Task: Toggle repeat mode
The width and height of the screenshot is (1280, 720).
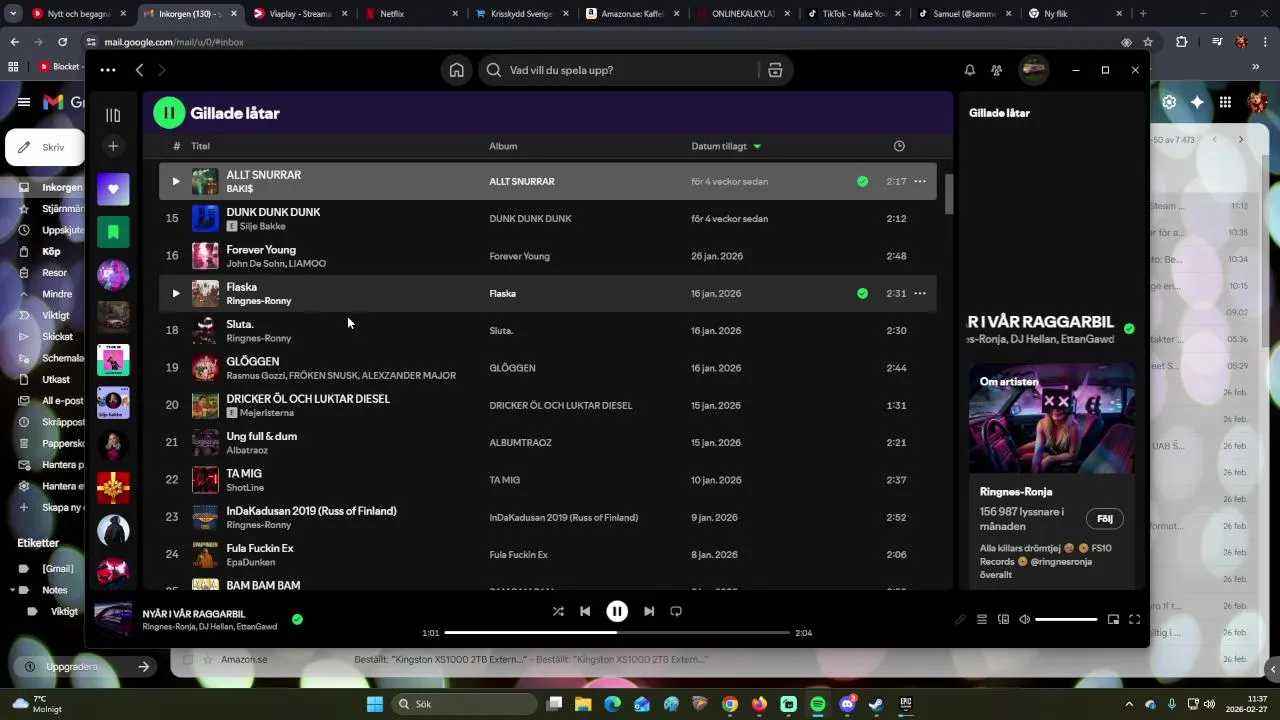Action: [x=676, y=611]
